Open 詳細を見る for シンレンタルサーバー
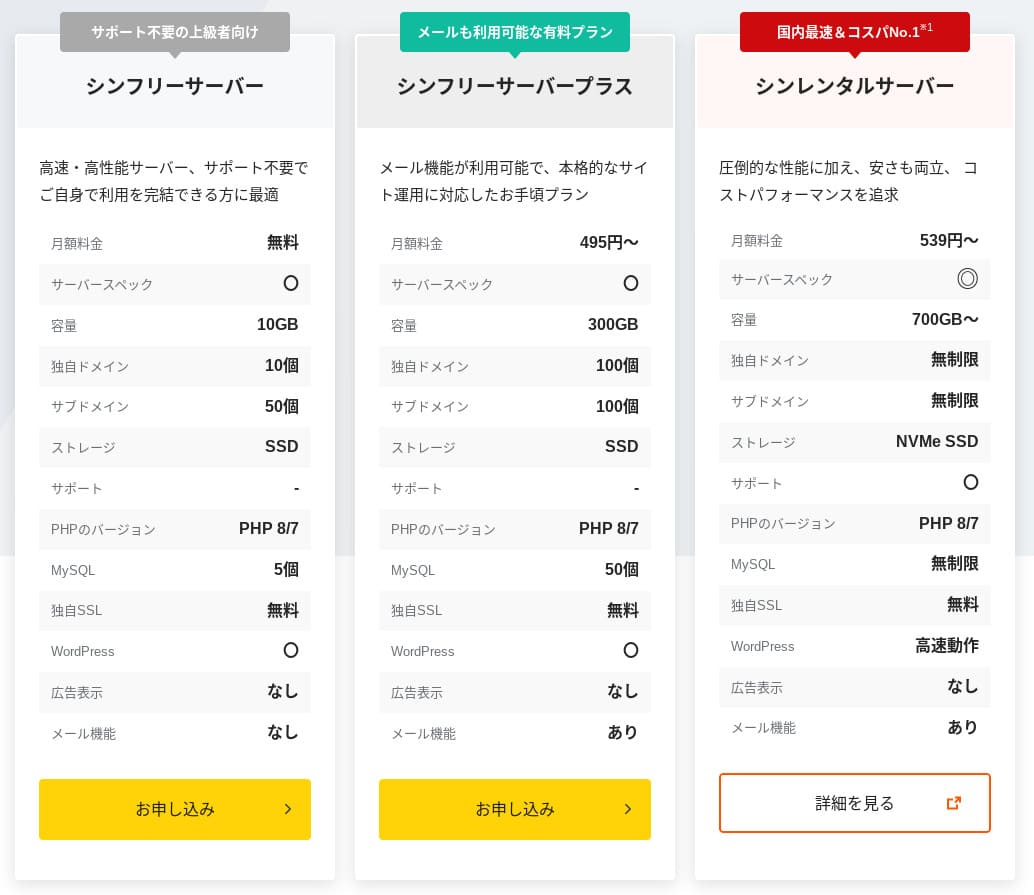Viewport: 1034px width, 895px height. 854,803
